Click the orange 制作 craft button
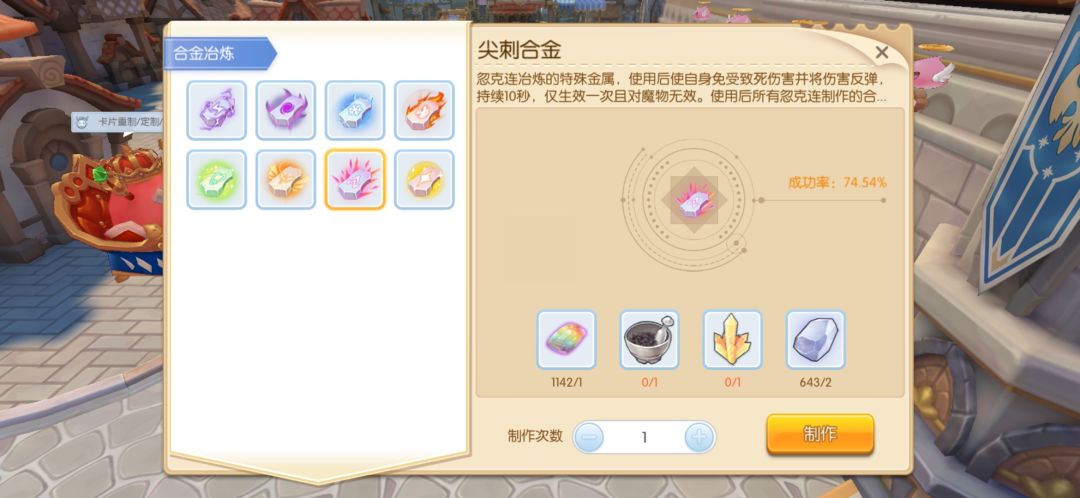This screenshot has width=1080, height=498. (x=820, y=434)
